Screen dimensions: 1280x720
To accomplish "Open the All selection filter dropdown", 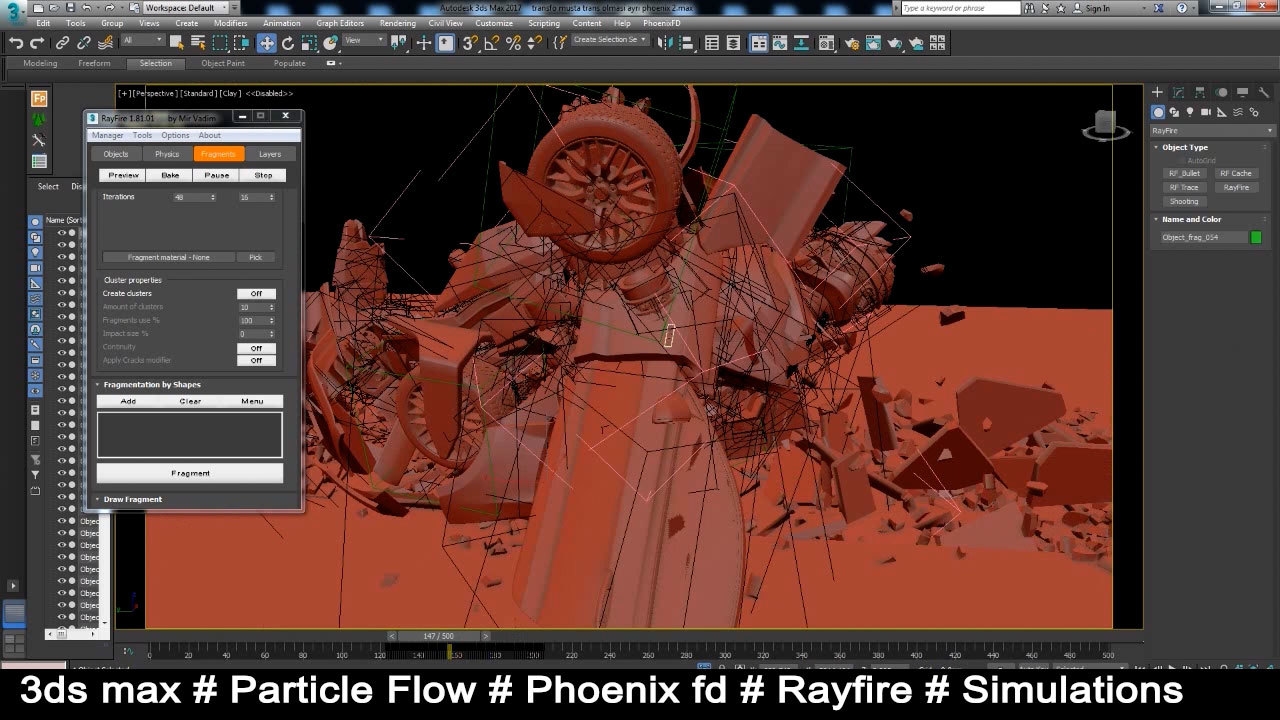I will 142,40.
